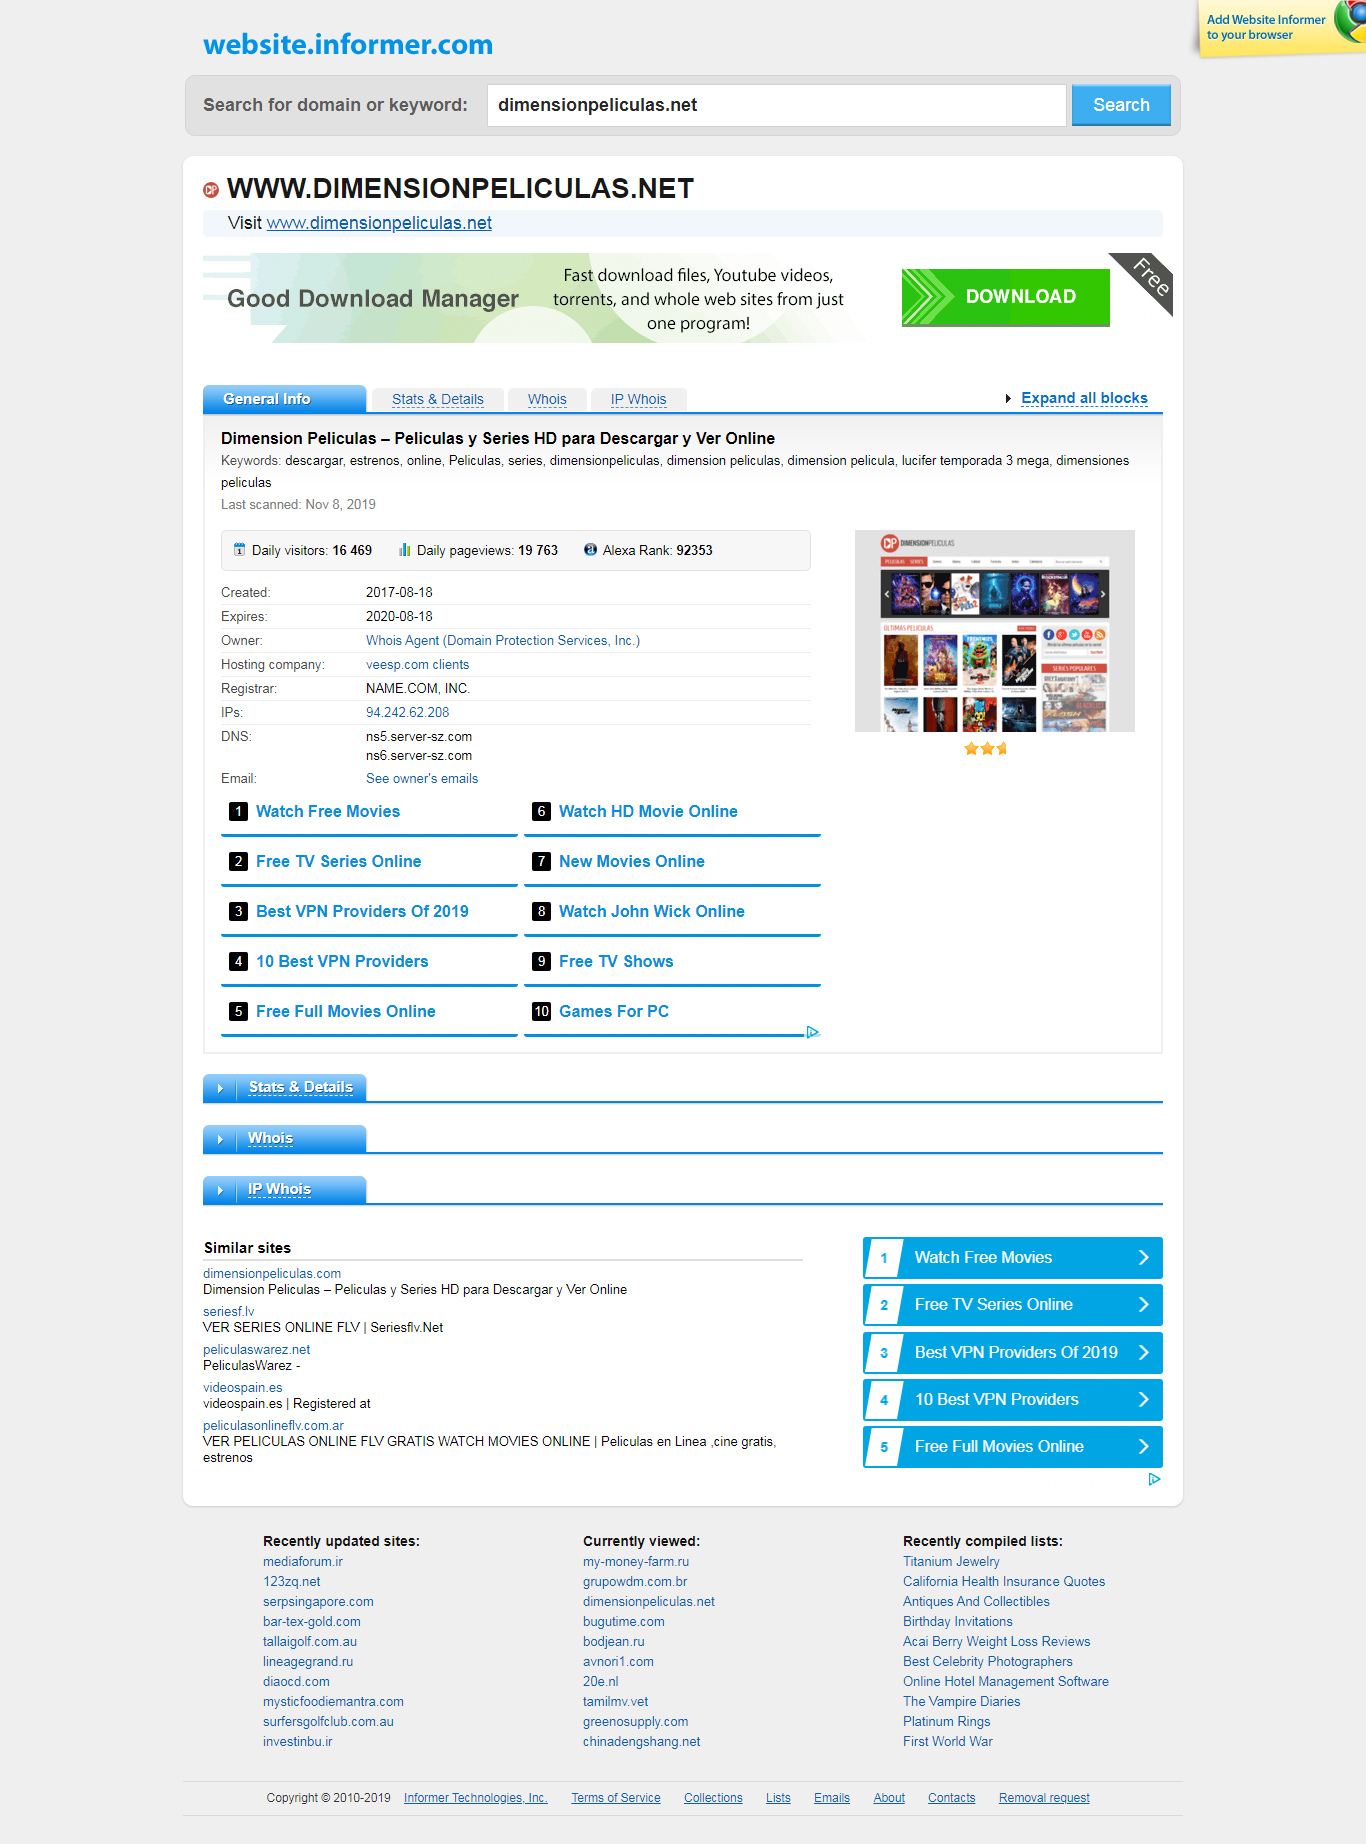Open the Titanium Jewelry list
Screen dimensions: 1366x1844
click(951, 1562)
